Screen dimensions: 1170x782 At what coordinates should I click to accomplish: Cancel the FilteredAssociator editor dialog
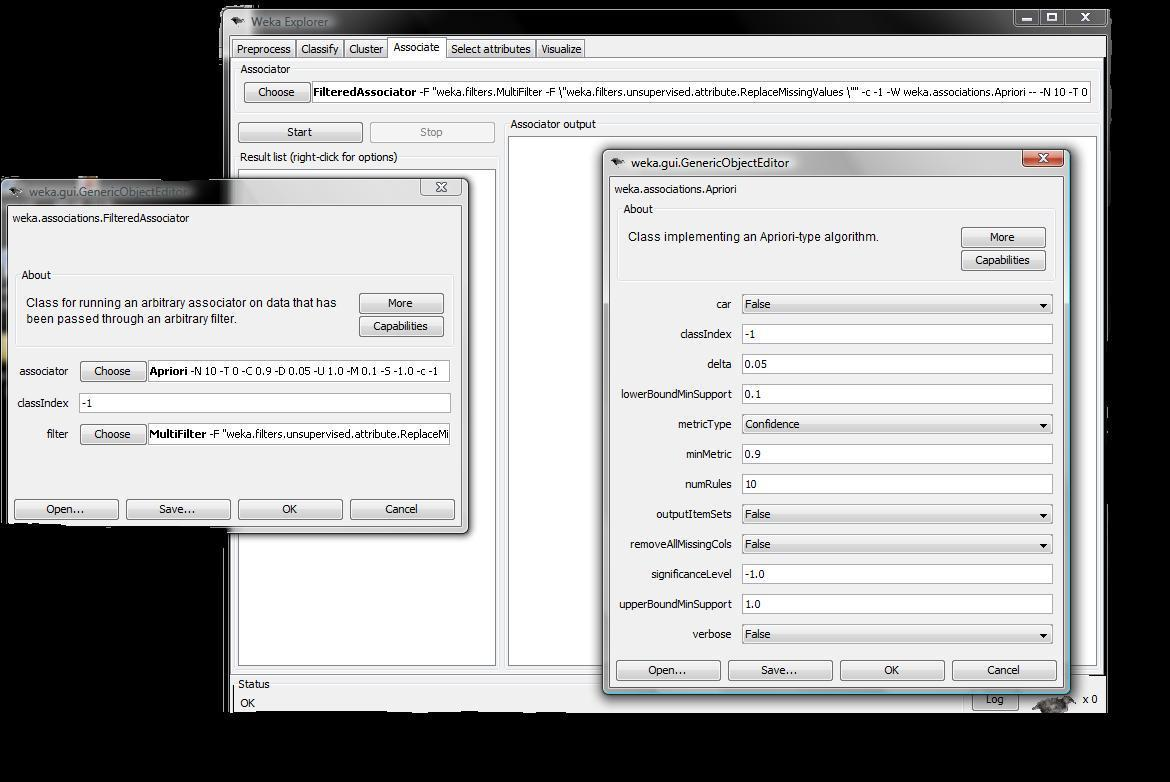click(401, 509)
